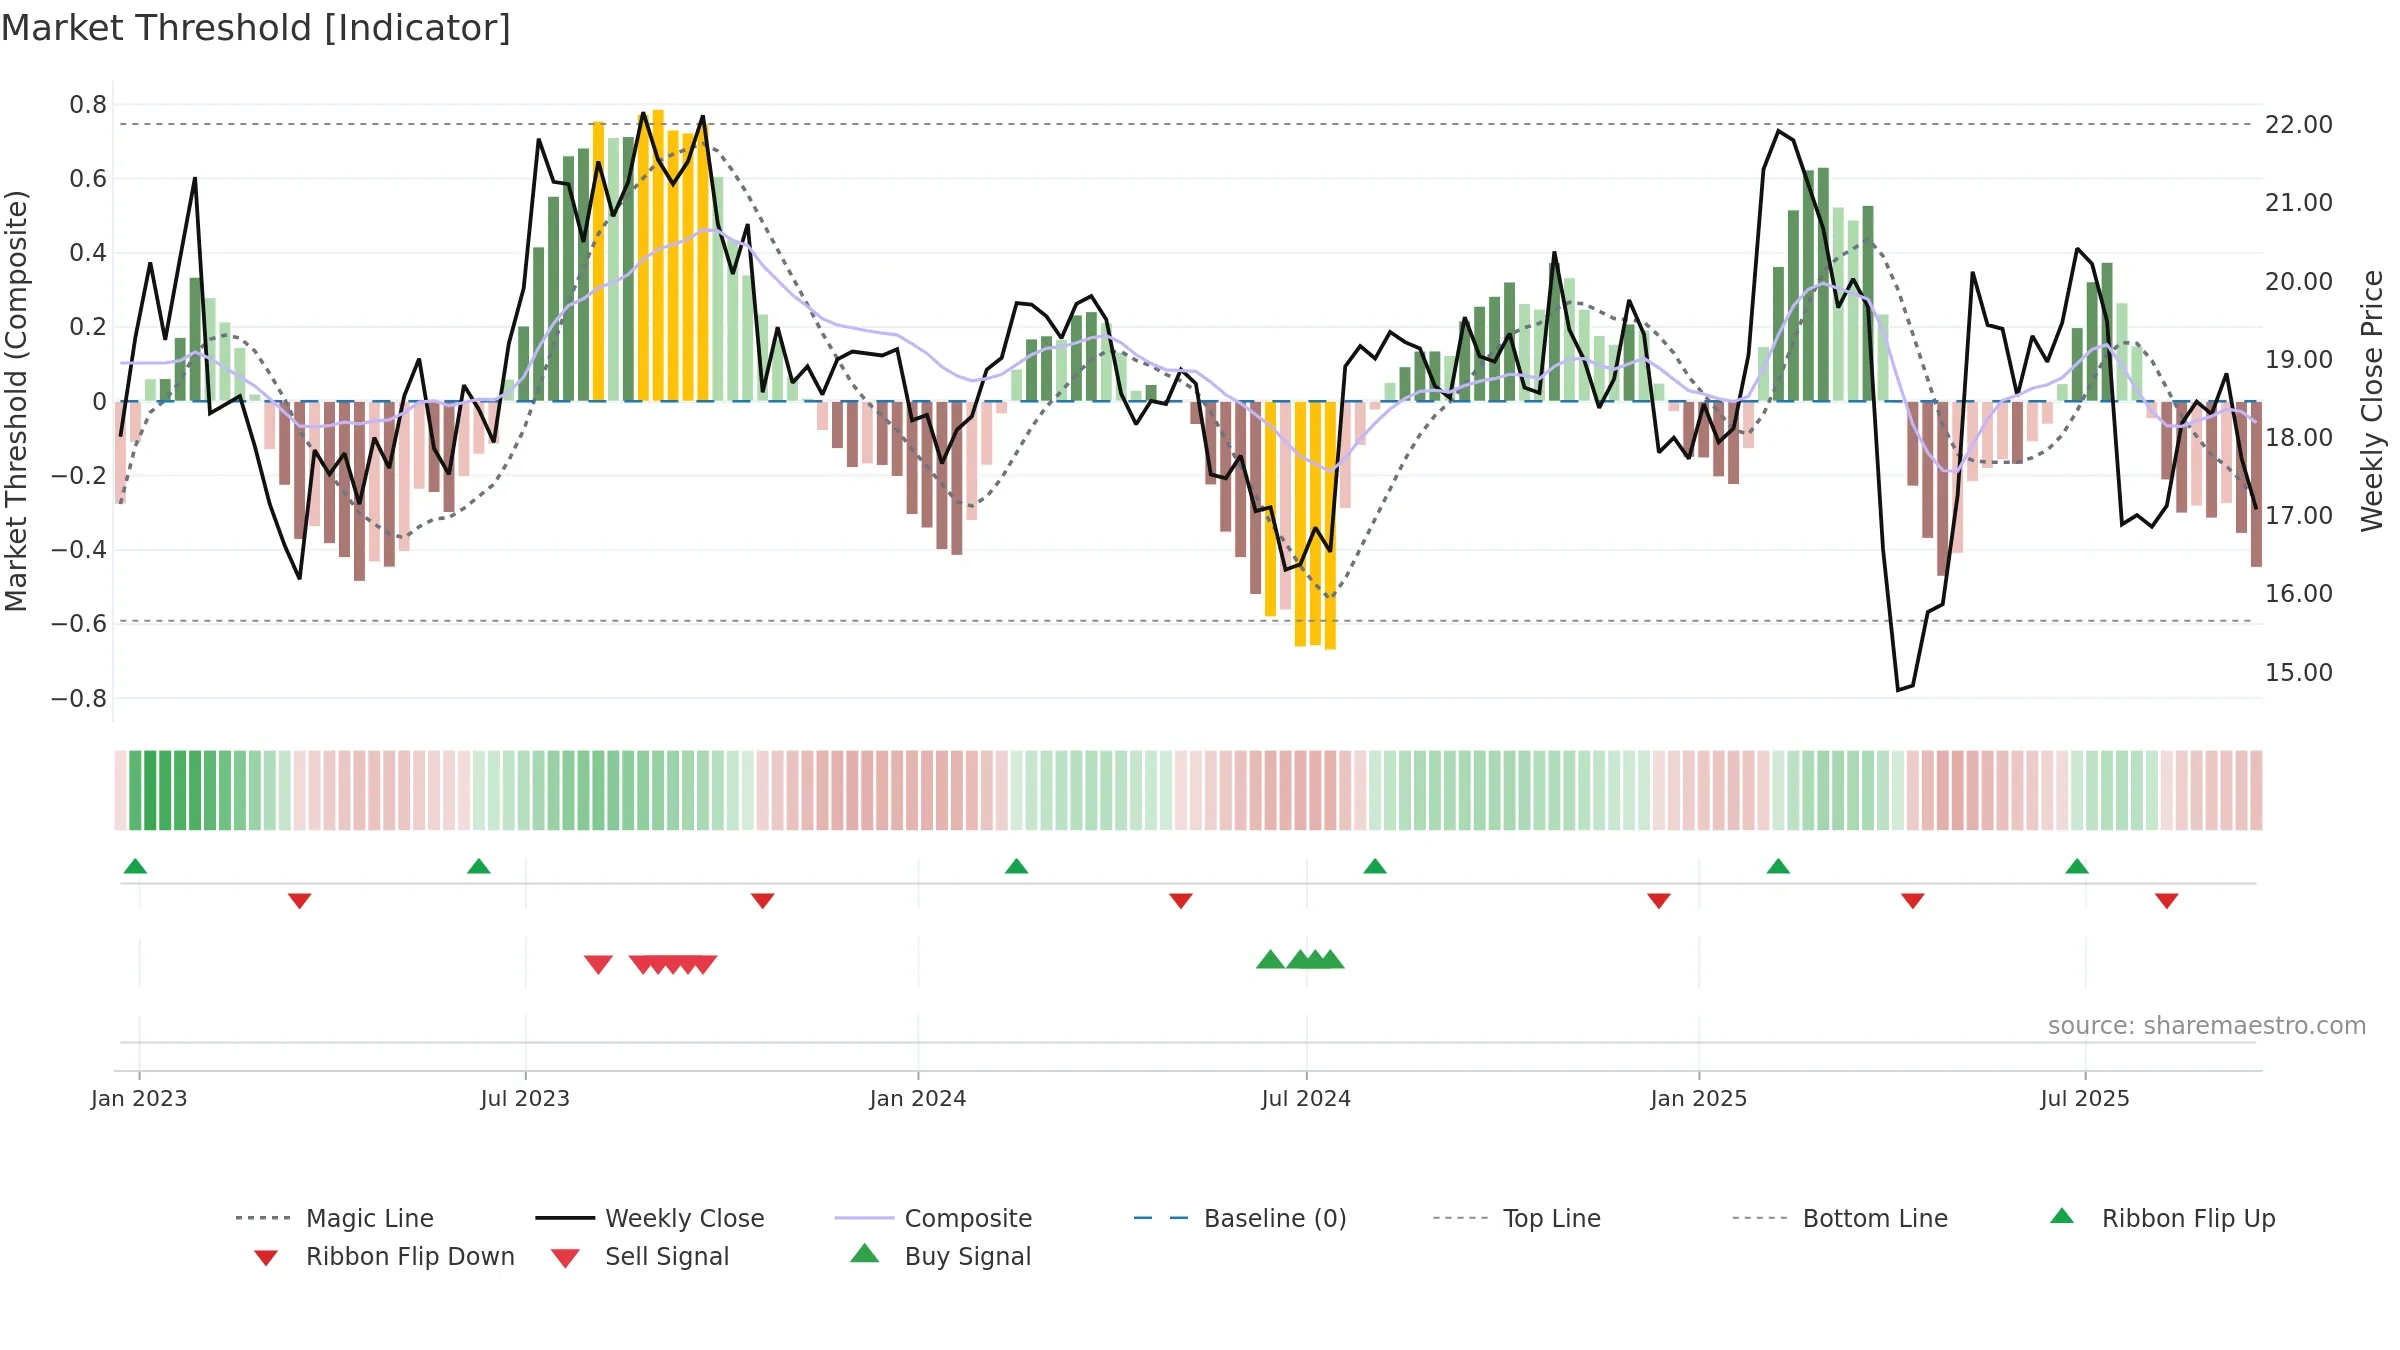2400x1350 pixels.
Task: Click the isolated first Sell Signal triangle
Action: pyautogui.click(x=598, y=964)
